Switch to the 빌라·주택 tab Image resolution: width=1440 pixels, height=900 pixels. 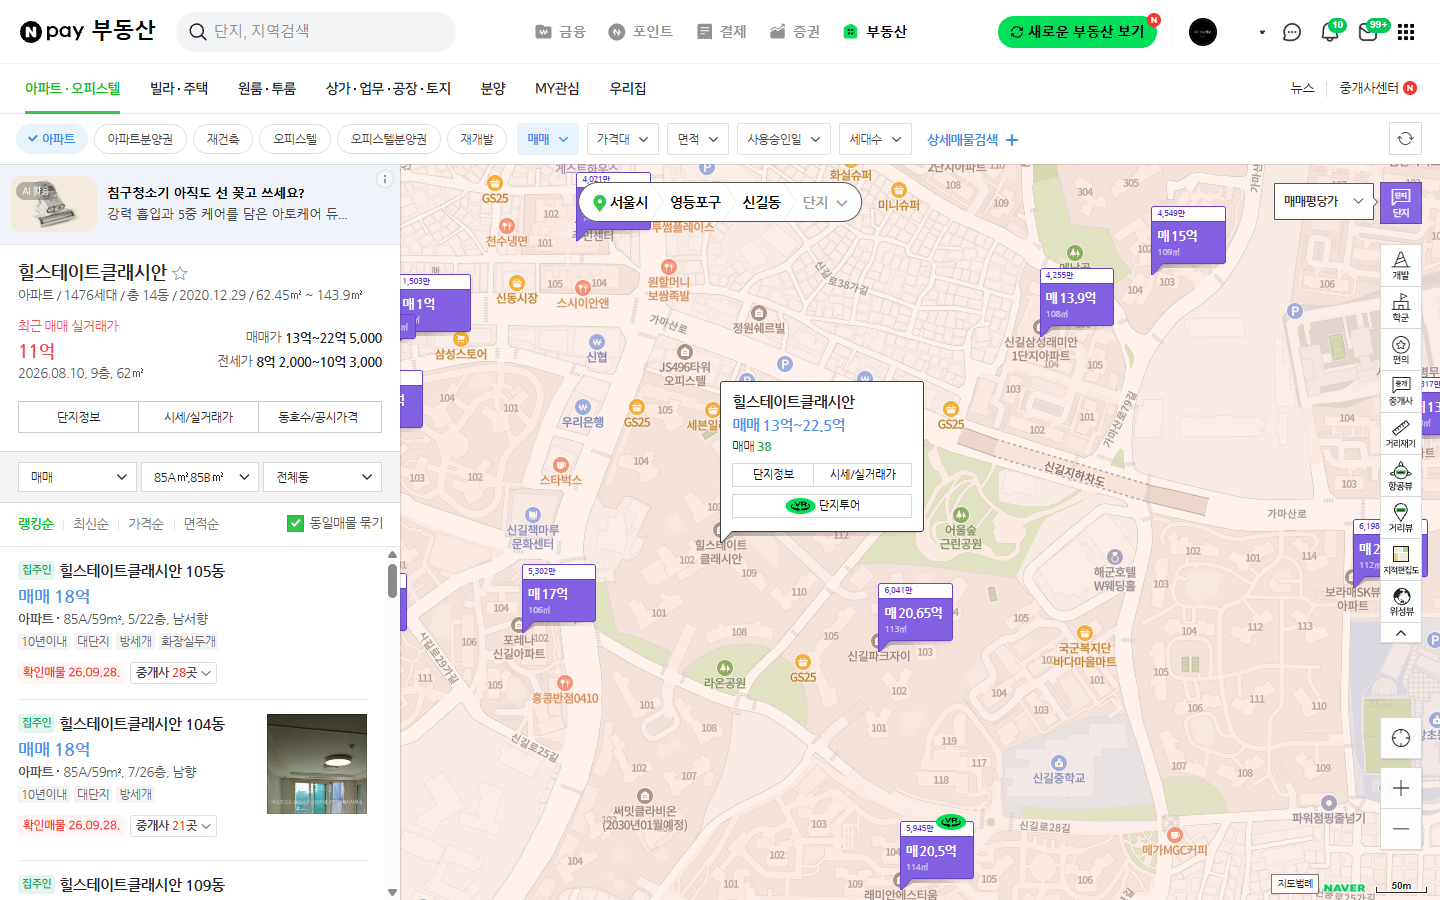[179, 89]
